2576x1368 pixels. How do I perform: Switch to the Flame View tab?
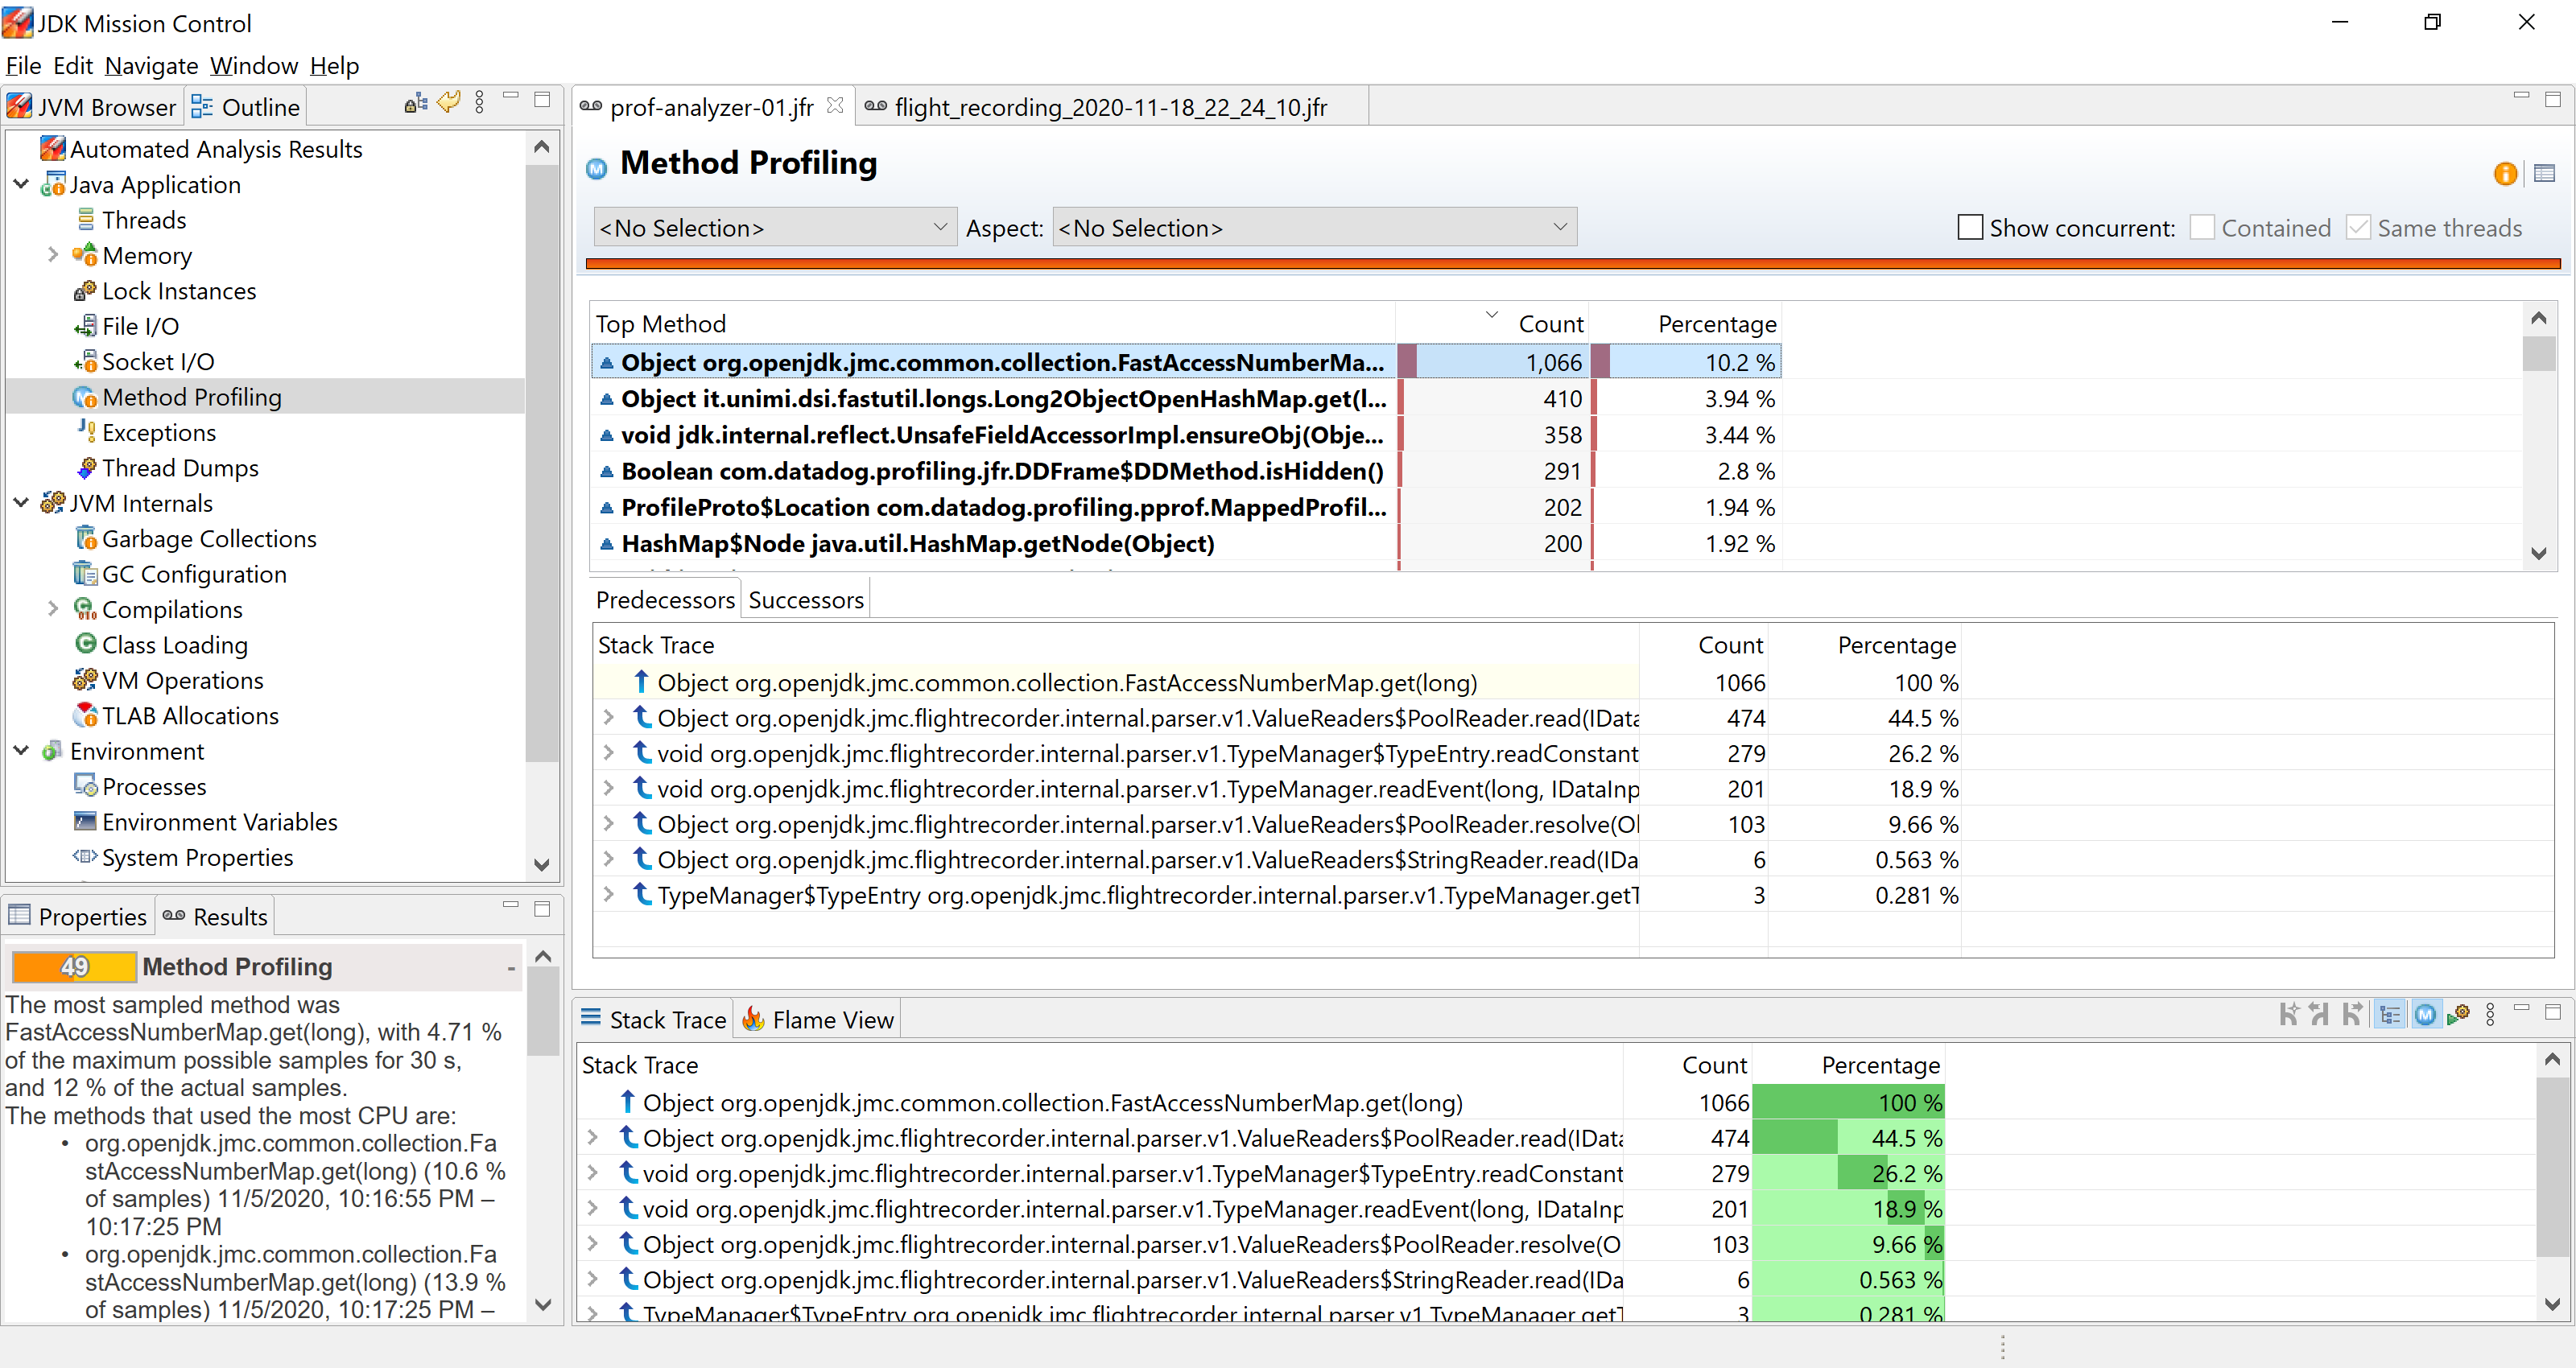(818, 1020)
